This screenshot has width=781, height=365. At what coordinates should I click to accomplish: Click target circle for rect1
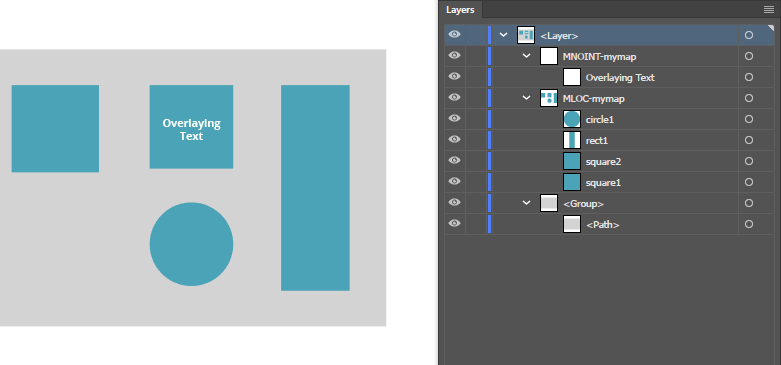[749, 140]
